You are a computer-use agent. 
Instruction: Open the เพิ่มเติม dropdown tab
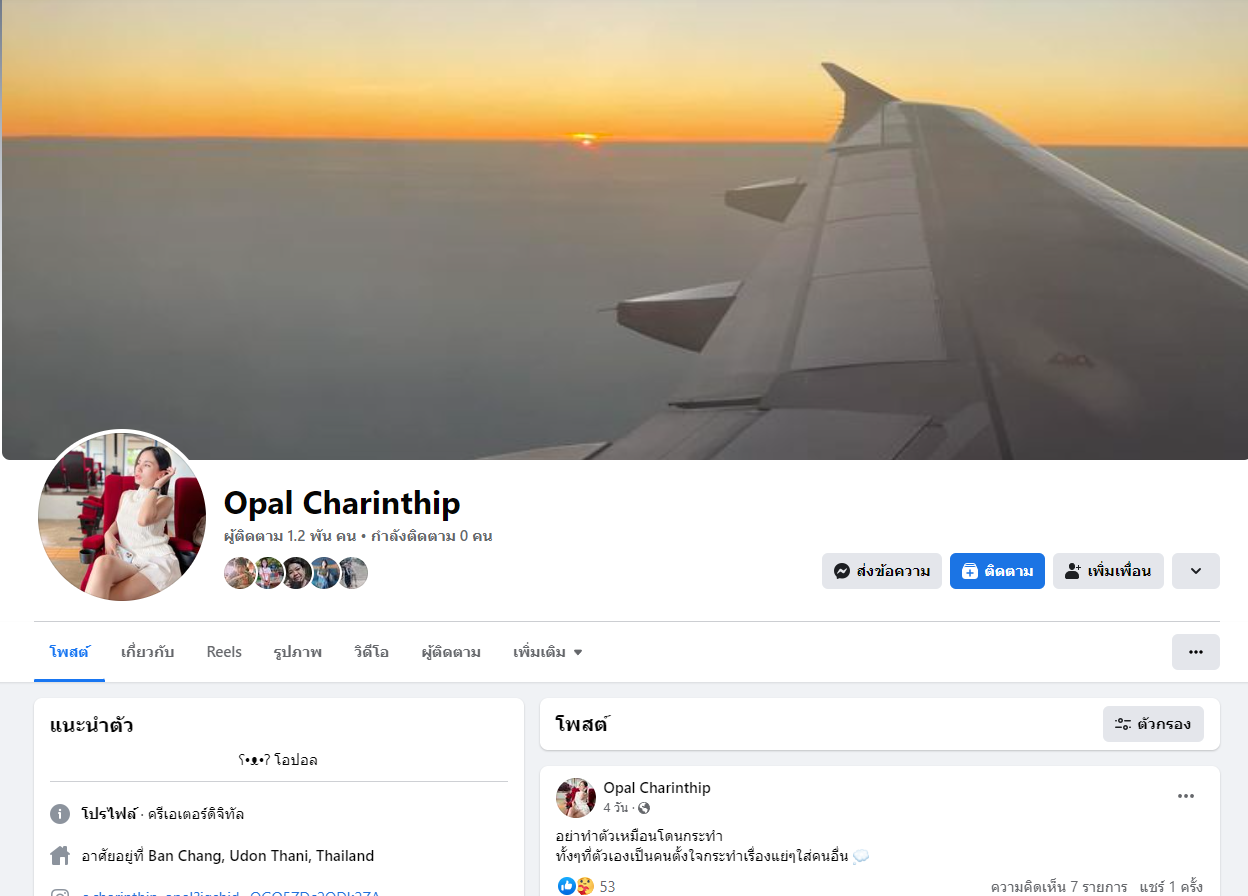548,652
